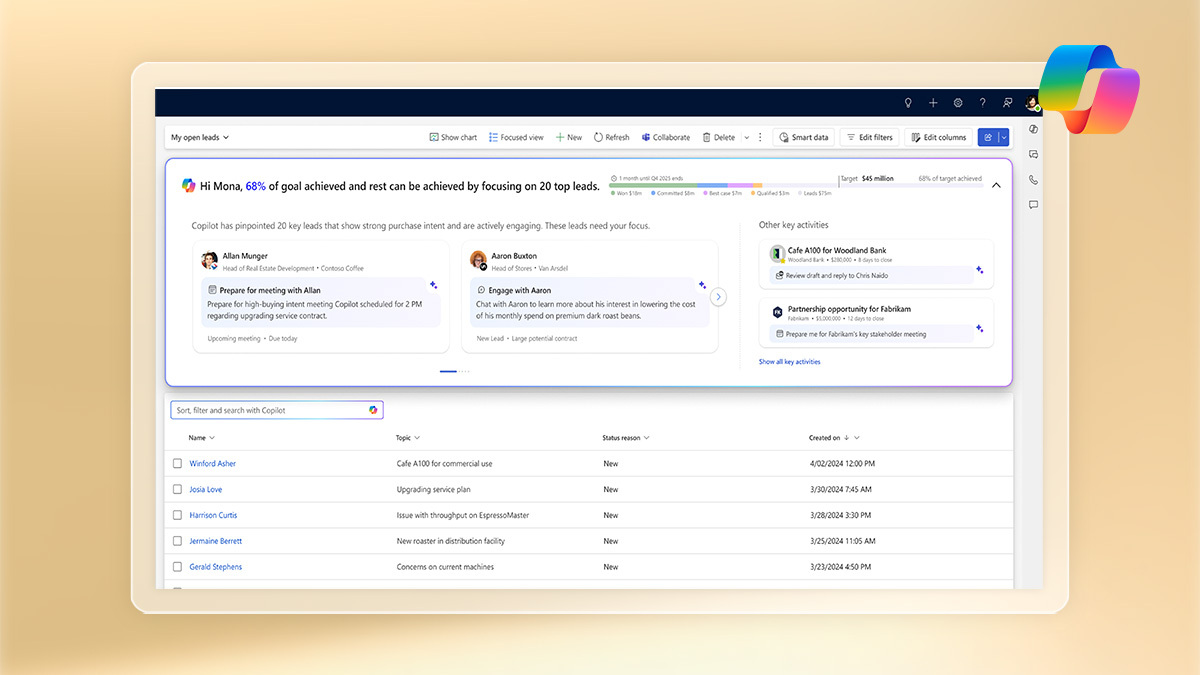This screenshot has height=675, width=1200.
Task: Open the settings gear in the header
Action: click(x=958, y=102)
